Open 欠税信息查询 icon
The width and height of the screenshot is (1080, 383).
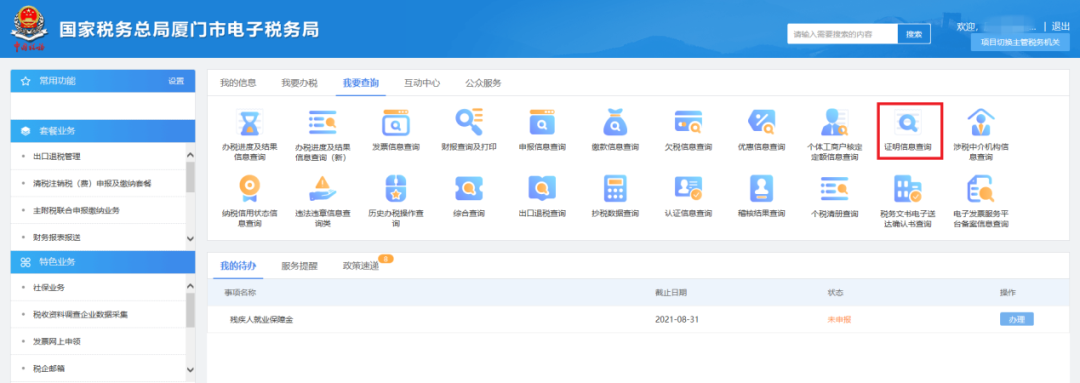(688, 123)
